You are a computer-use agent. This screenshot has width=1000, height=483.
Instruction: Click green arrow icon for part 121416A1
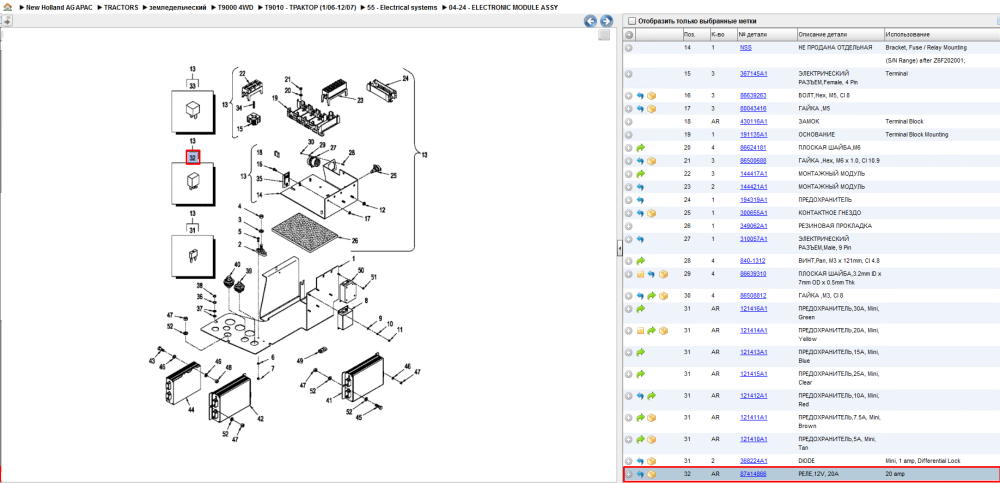(640, 309)
